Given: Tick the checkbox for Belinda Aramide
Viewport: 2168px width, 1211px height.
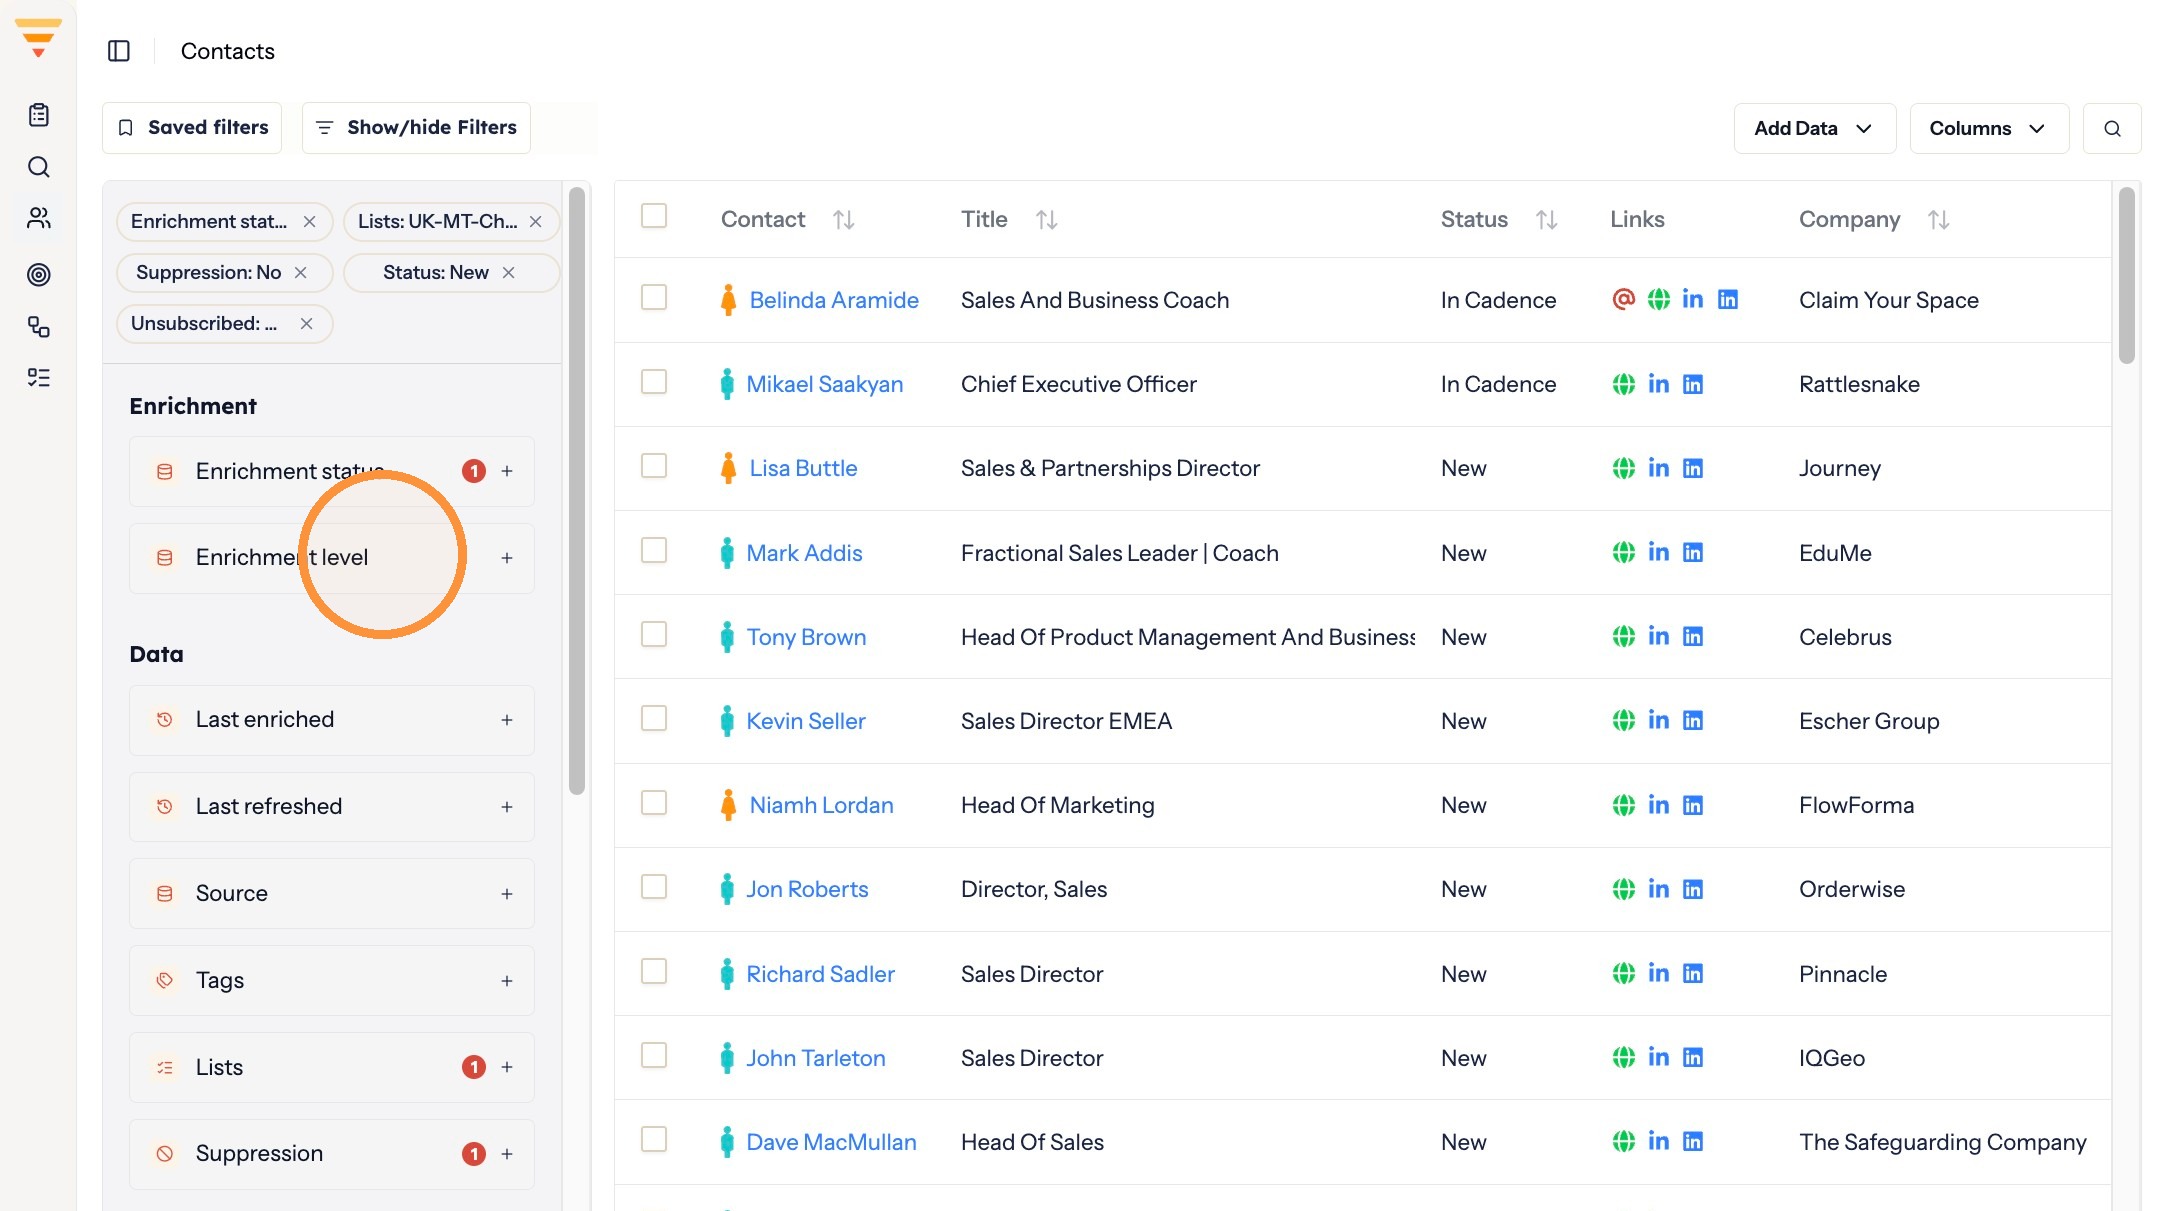Looking at the screenshot, I should pyautogui.click(x=654, y=297).
